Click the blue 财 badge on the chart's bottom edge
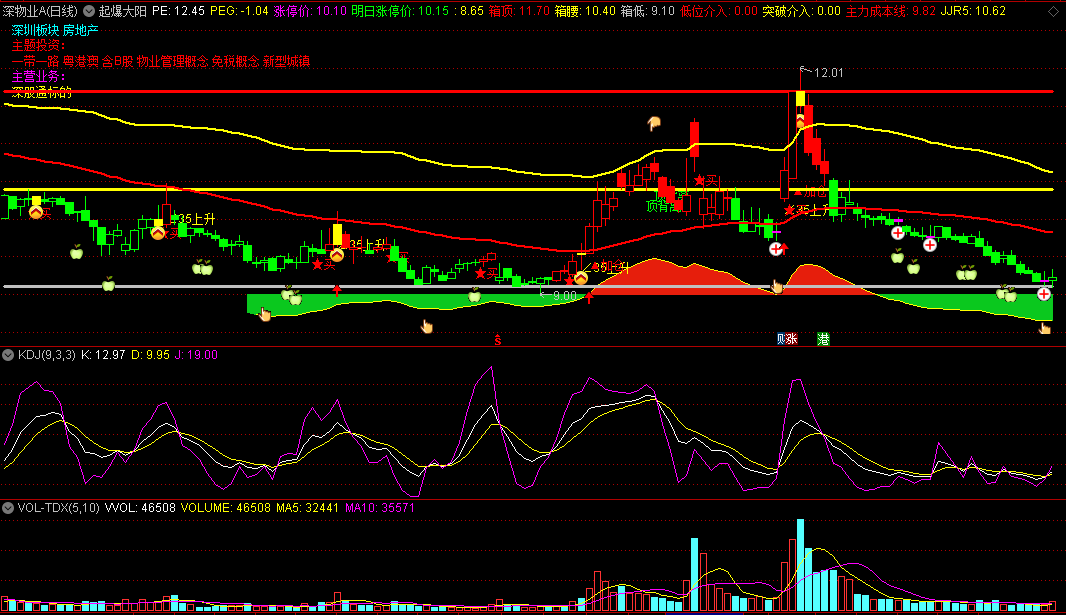The image size is (1066, 615). point(782,338)
